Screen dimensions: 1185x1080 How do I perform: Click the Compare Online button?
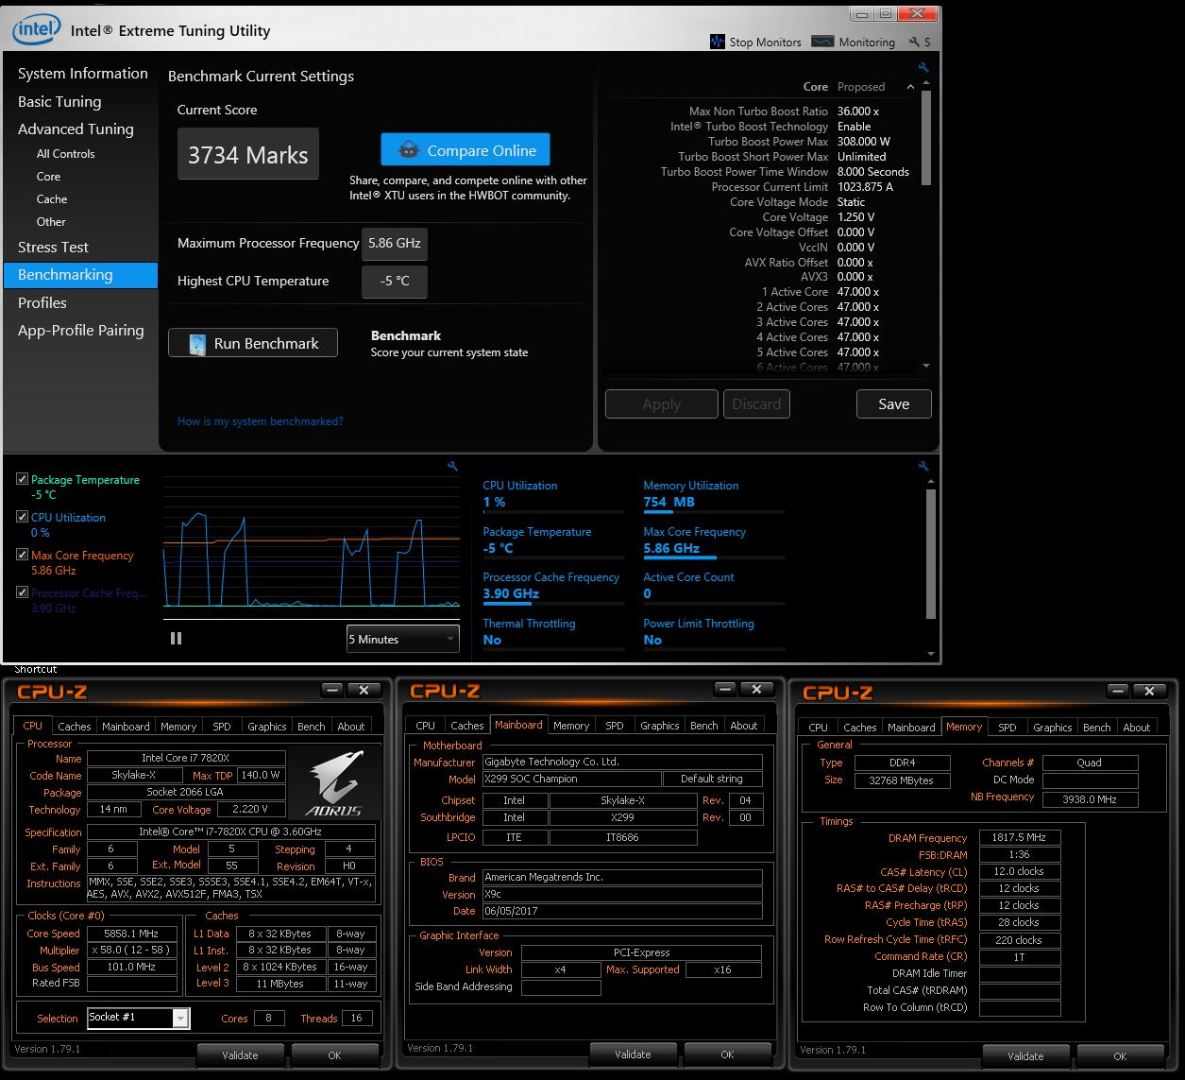click(465, 150)
